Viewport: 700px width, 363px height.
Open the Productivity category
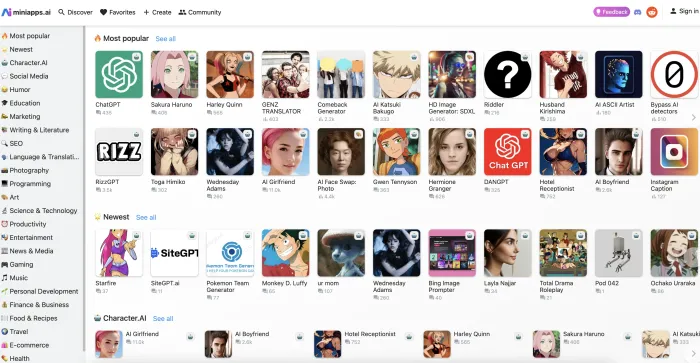click(24, 224)
